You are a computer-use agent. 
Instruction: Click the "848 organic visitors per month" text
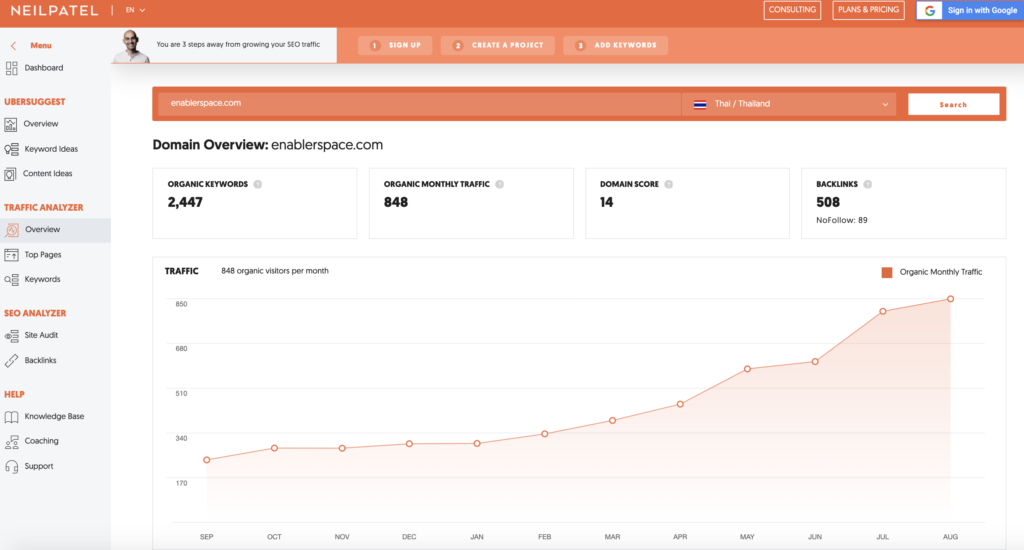(x=275, y=271)
